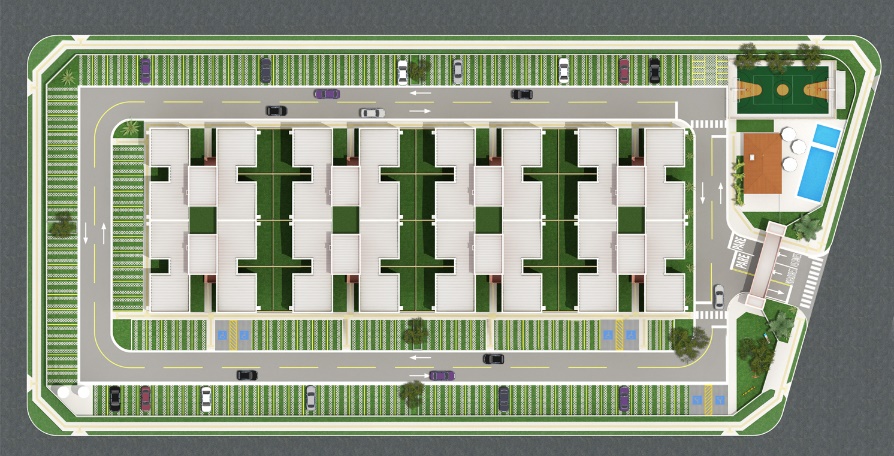This screenshot has height=456, width=894.
Task: Select the large blue swimming pool
Action: pos(817,170)
